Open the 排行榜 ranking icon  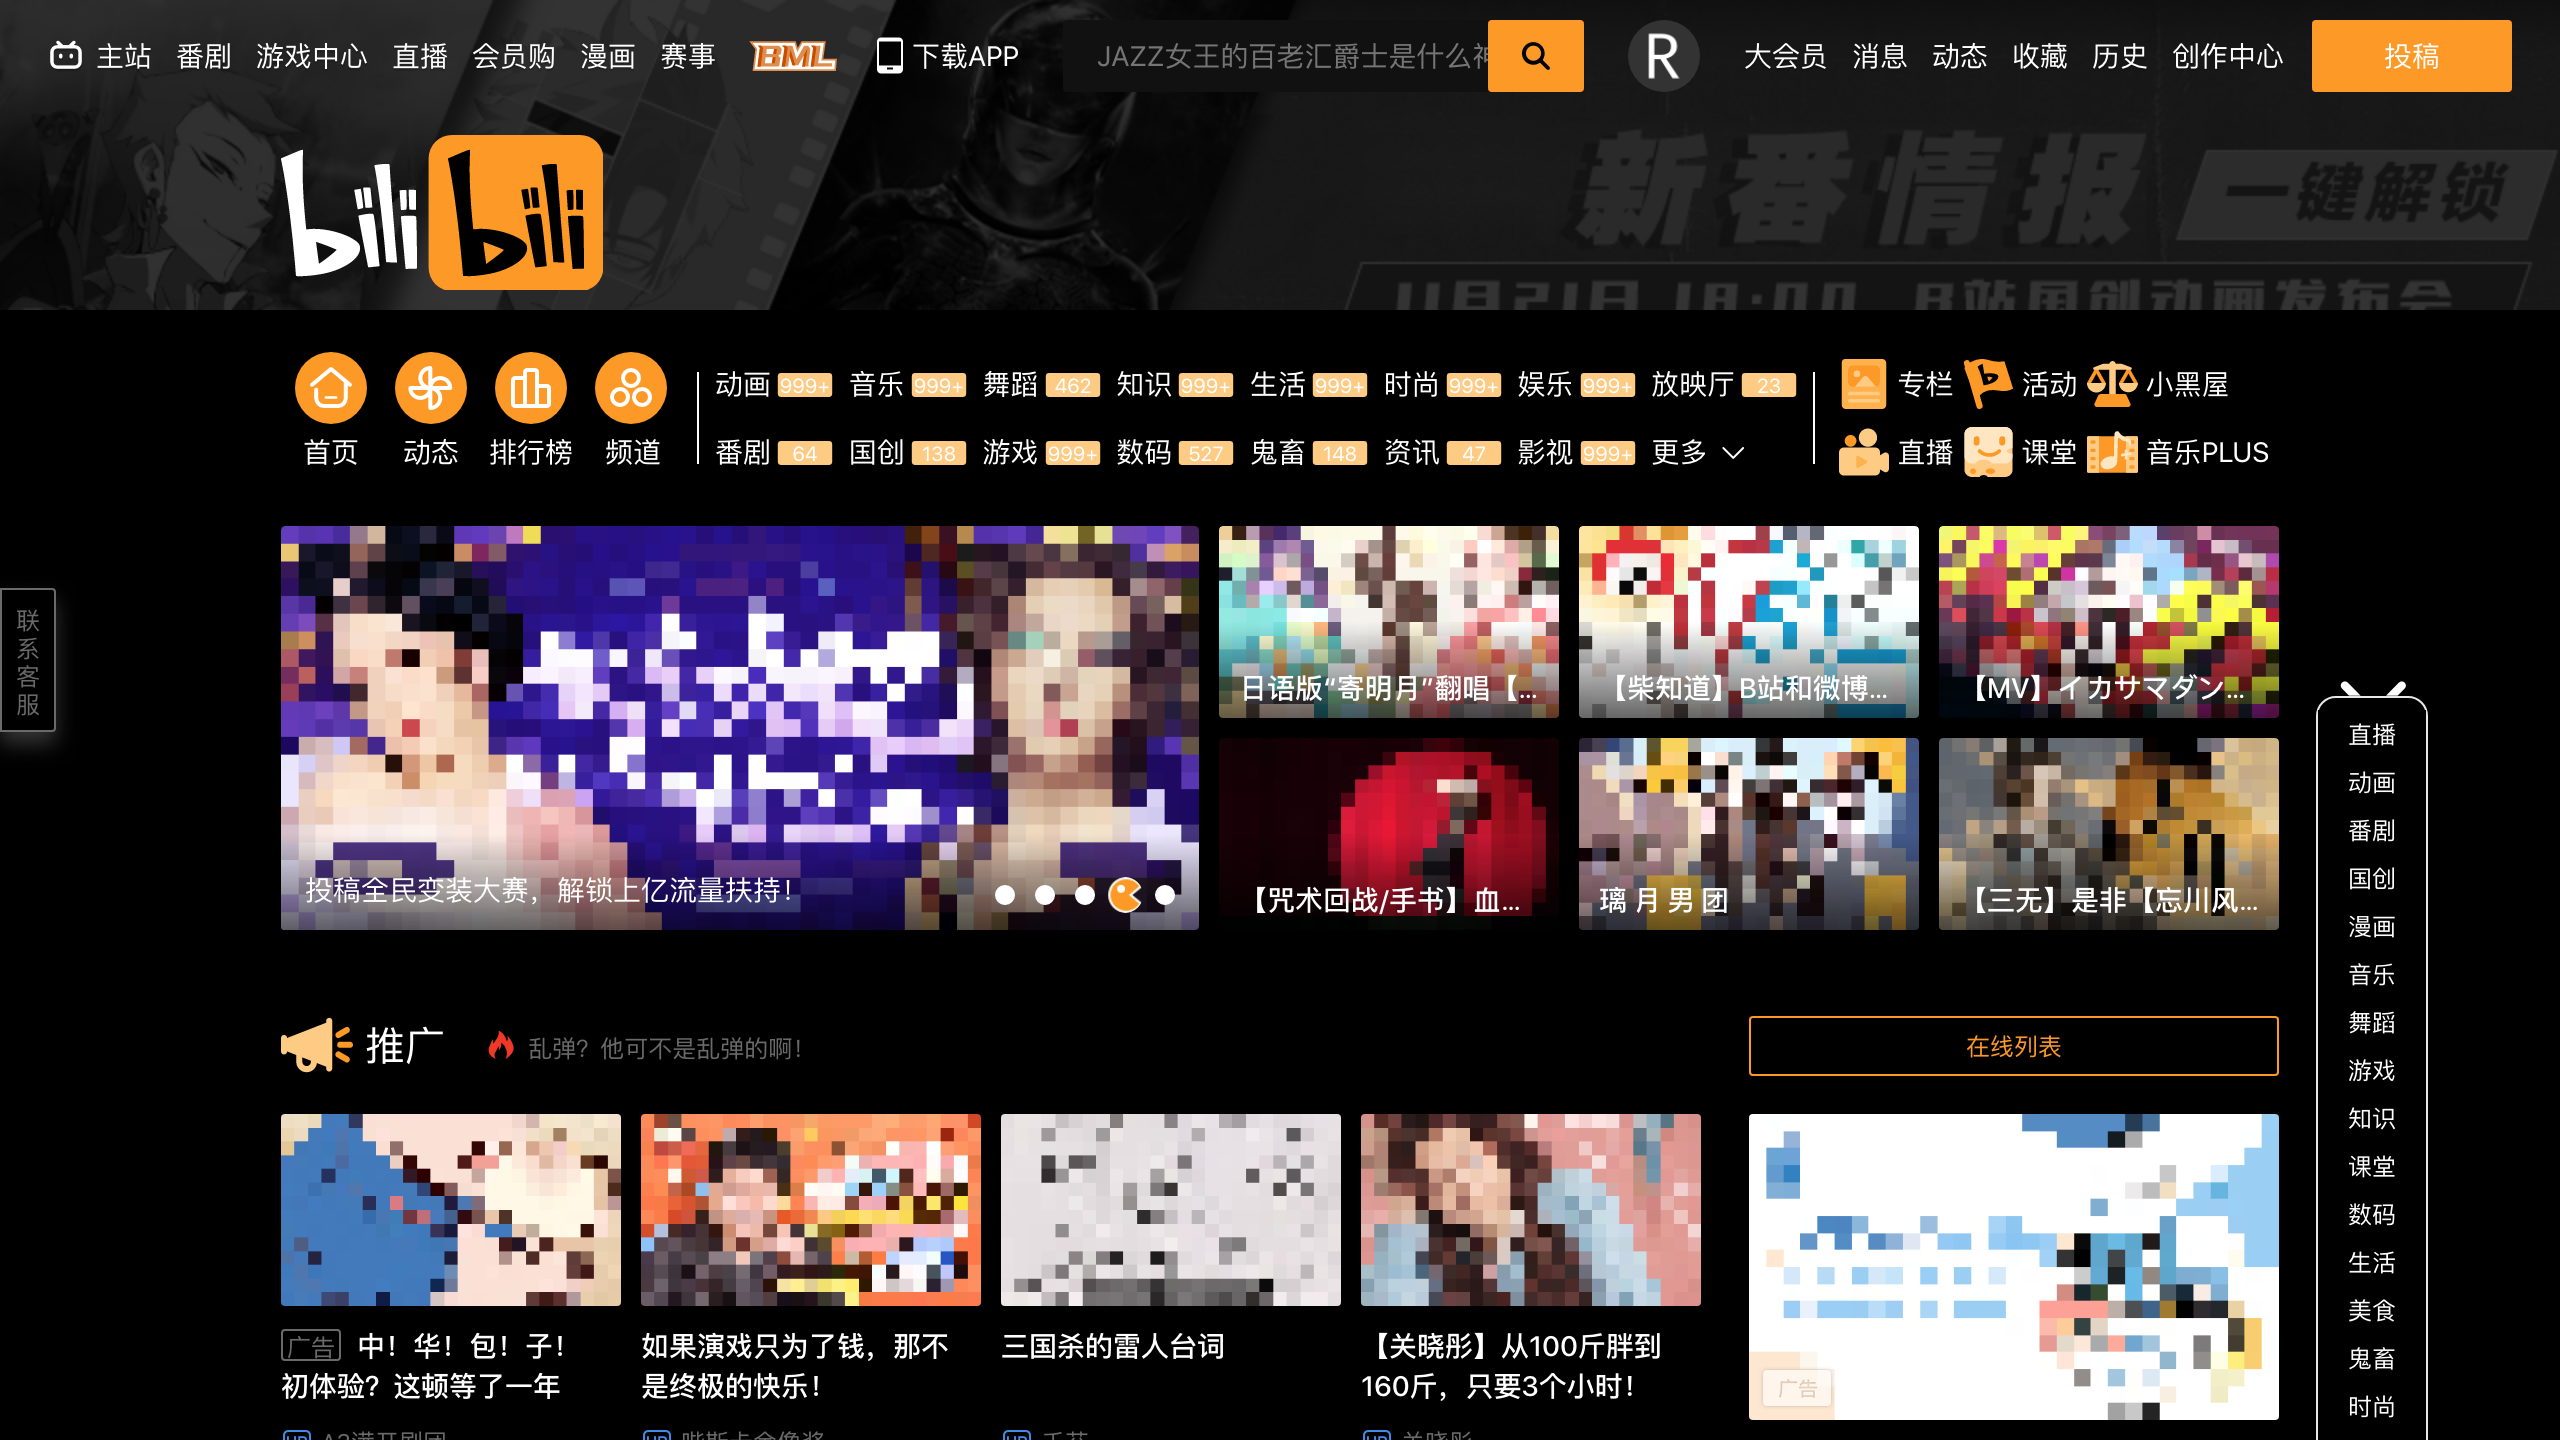click(x=530, y=388)
